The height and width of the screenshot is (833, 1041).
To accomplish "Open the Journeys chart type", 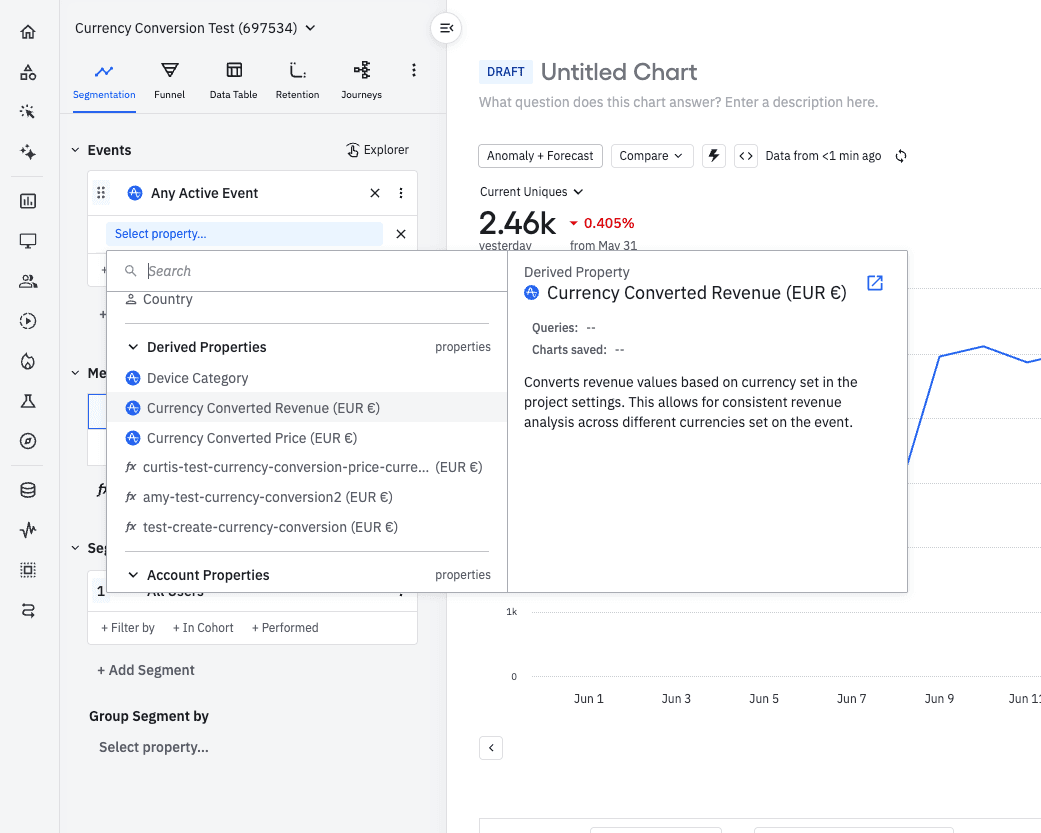I will (x=361, y=79).
